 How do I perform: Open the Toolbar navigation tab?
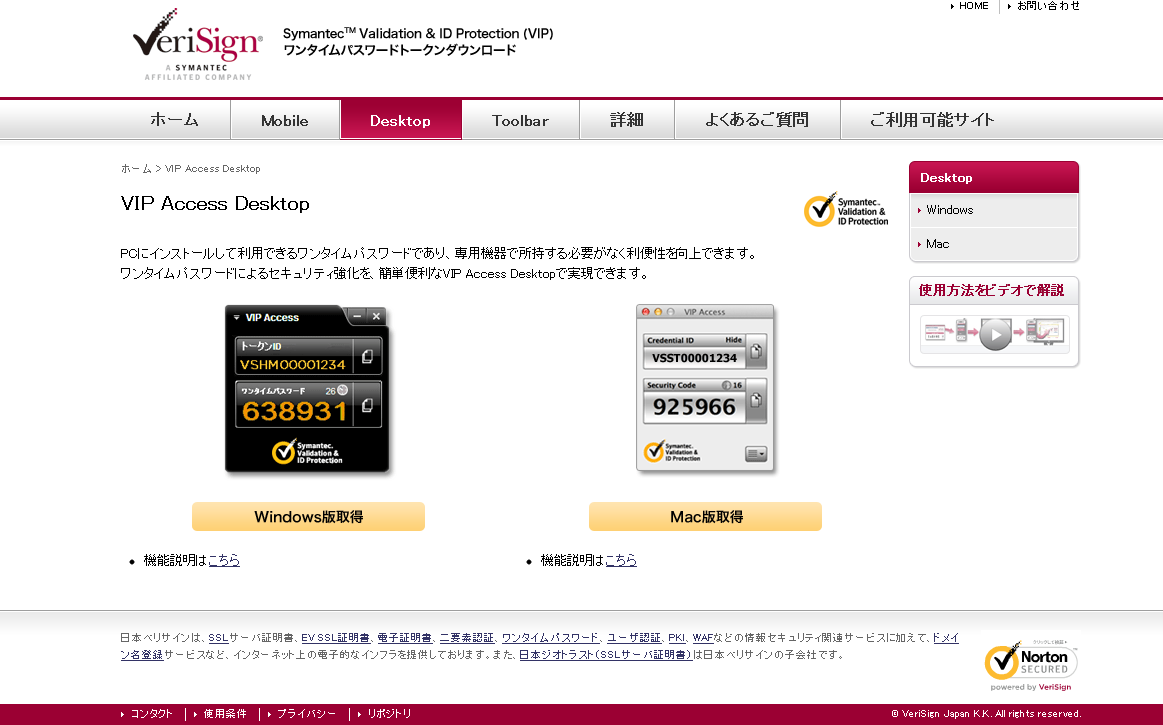coord(520,119)
